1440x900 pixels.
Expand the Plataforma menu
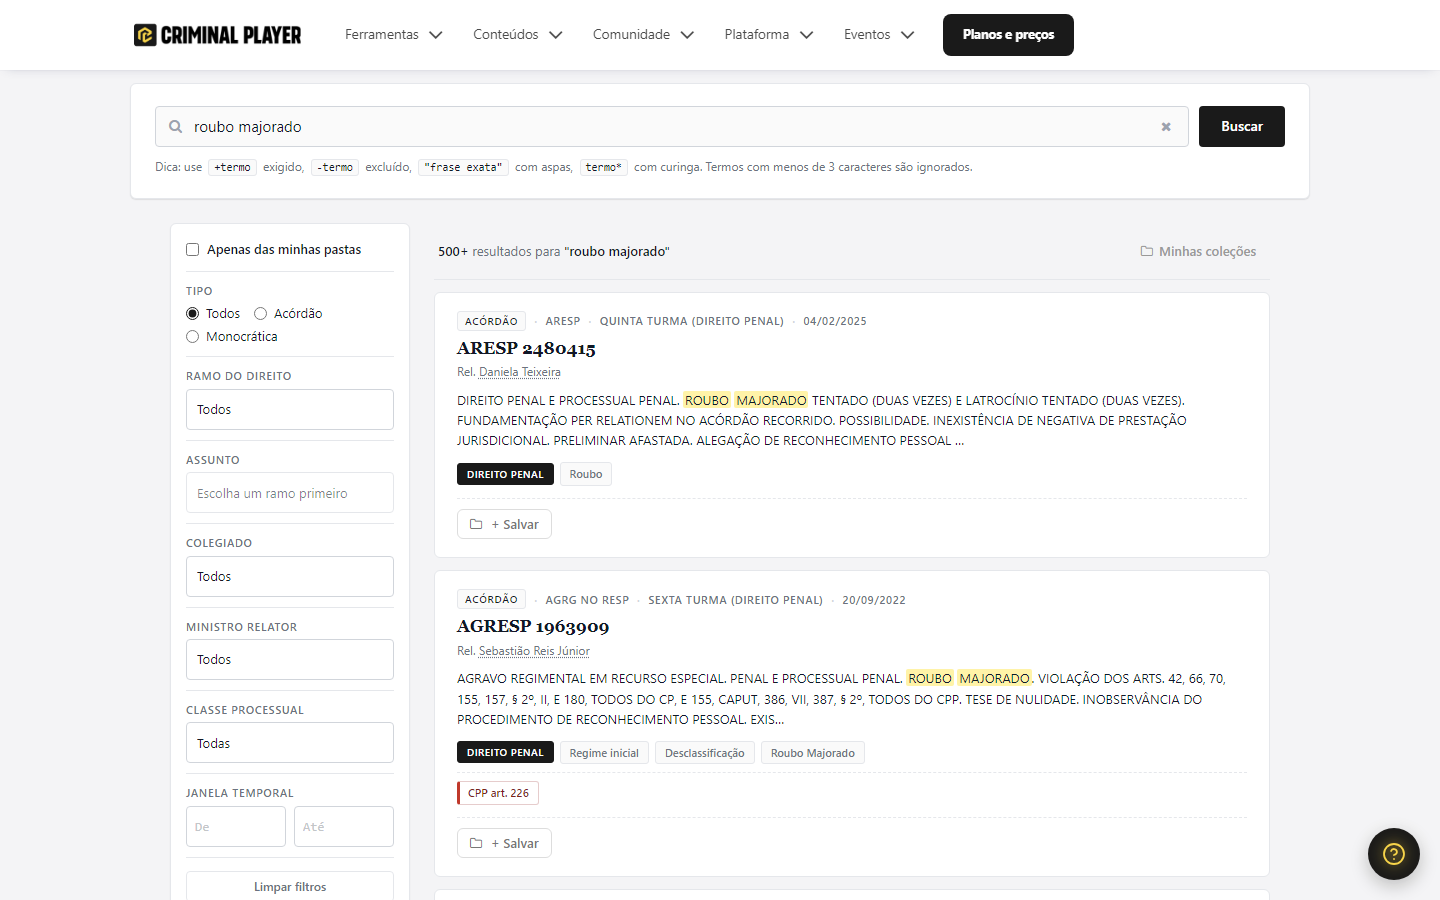[x=769, y=35]
